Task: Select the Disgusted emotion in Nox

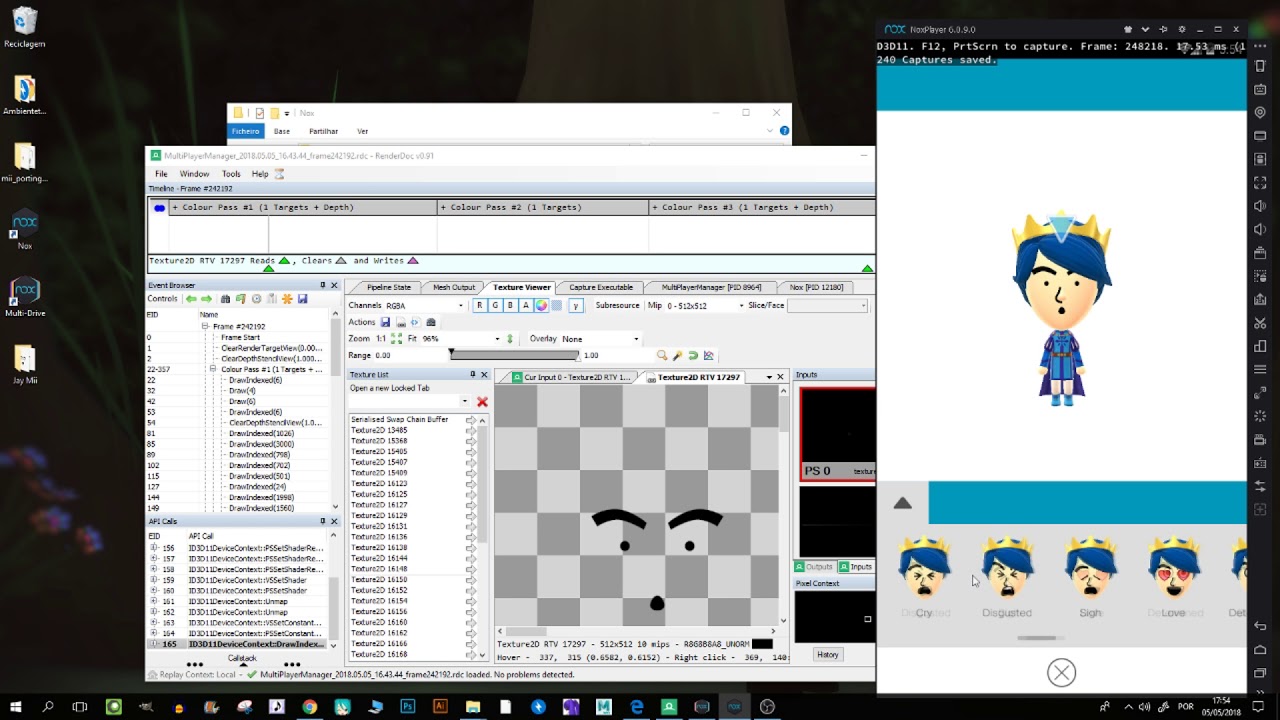Action: pos(1007,577)
